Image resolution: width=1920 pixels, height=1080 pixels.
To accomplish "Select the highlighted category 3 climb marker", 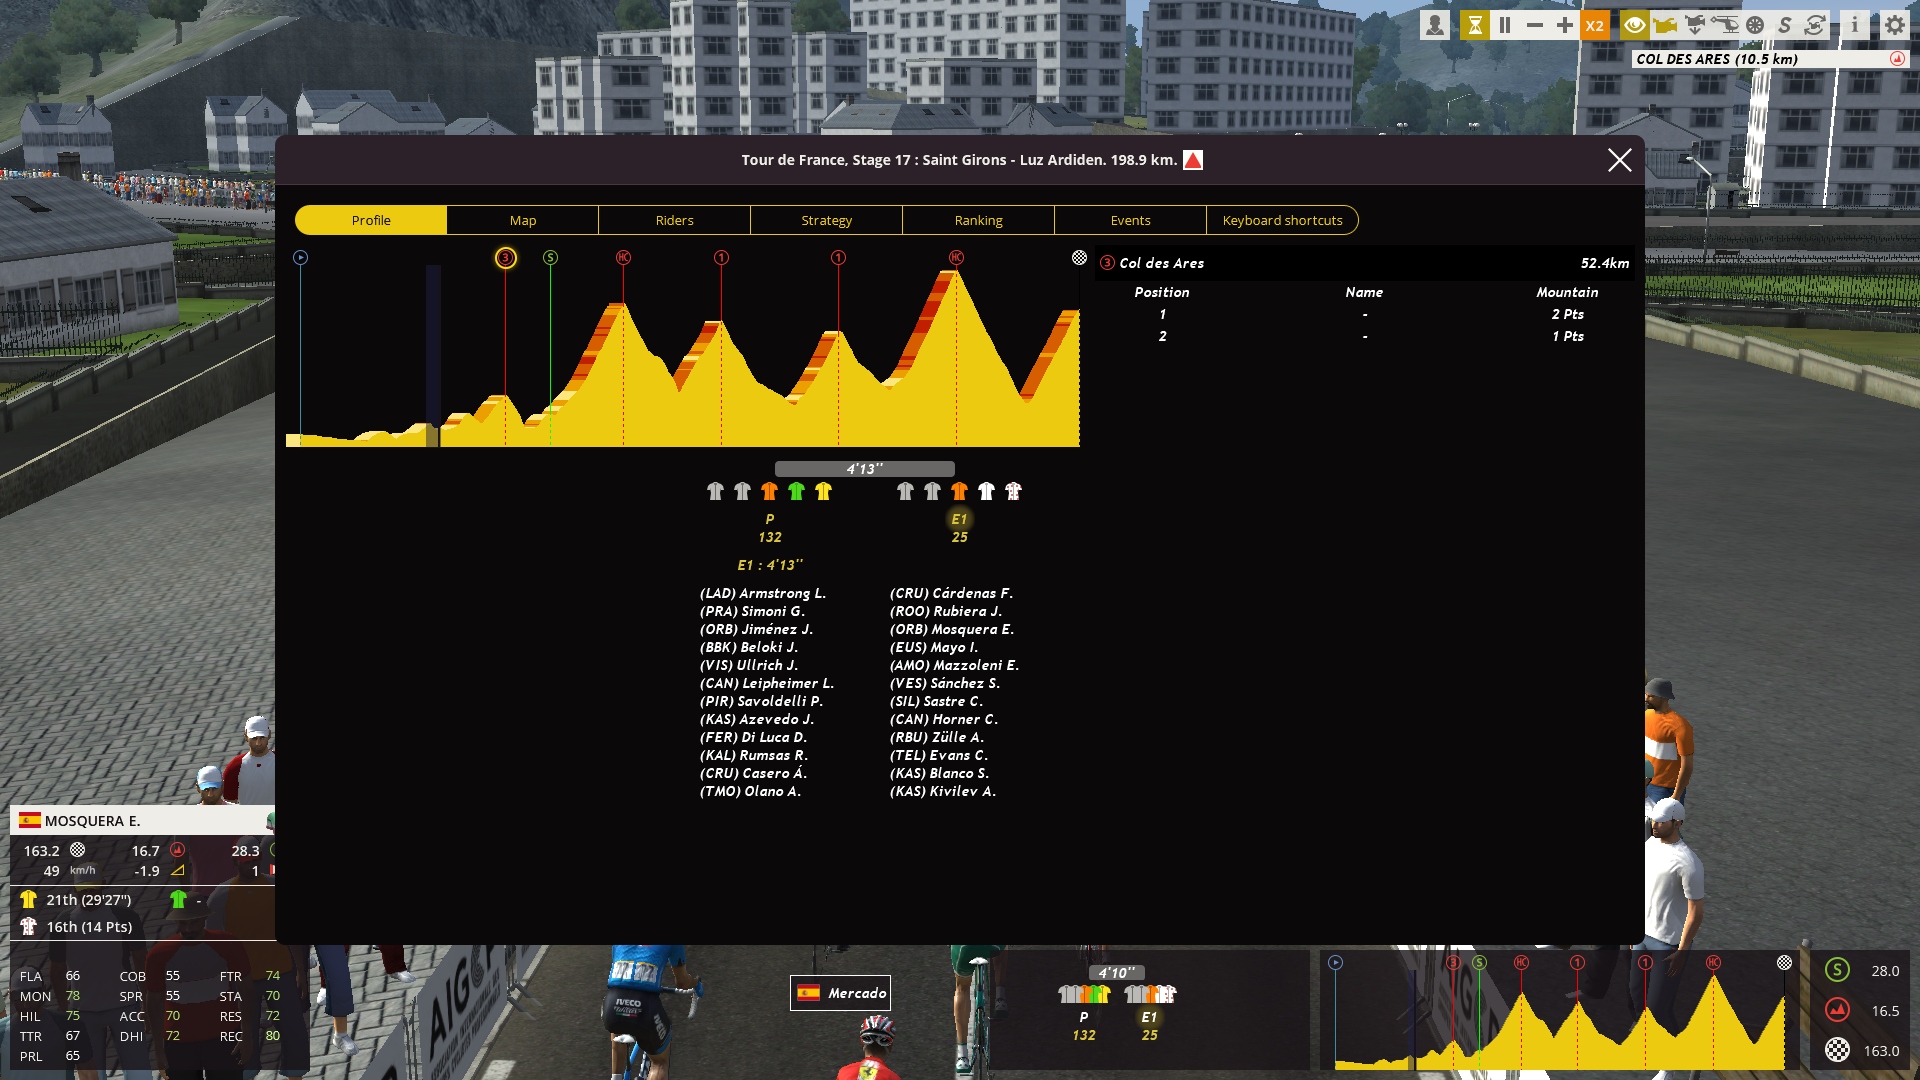I will (x=506, y=258).
